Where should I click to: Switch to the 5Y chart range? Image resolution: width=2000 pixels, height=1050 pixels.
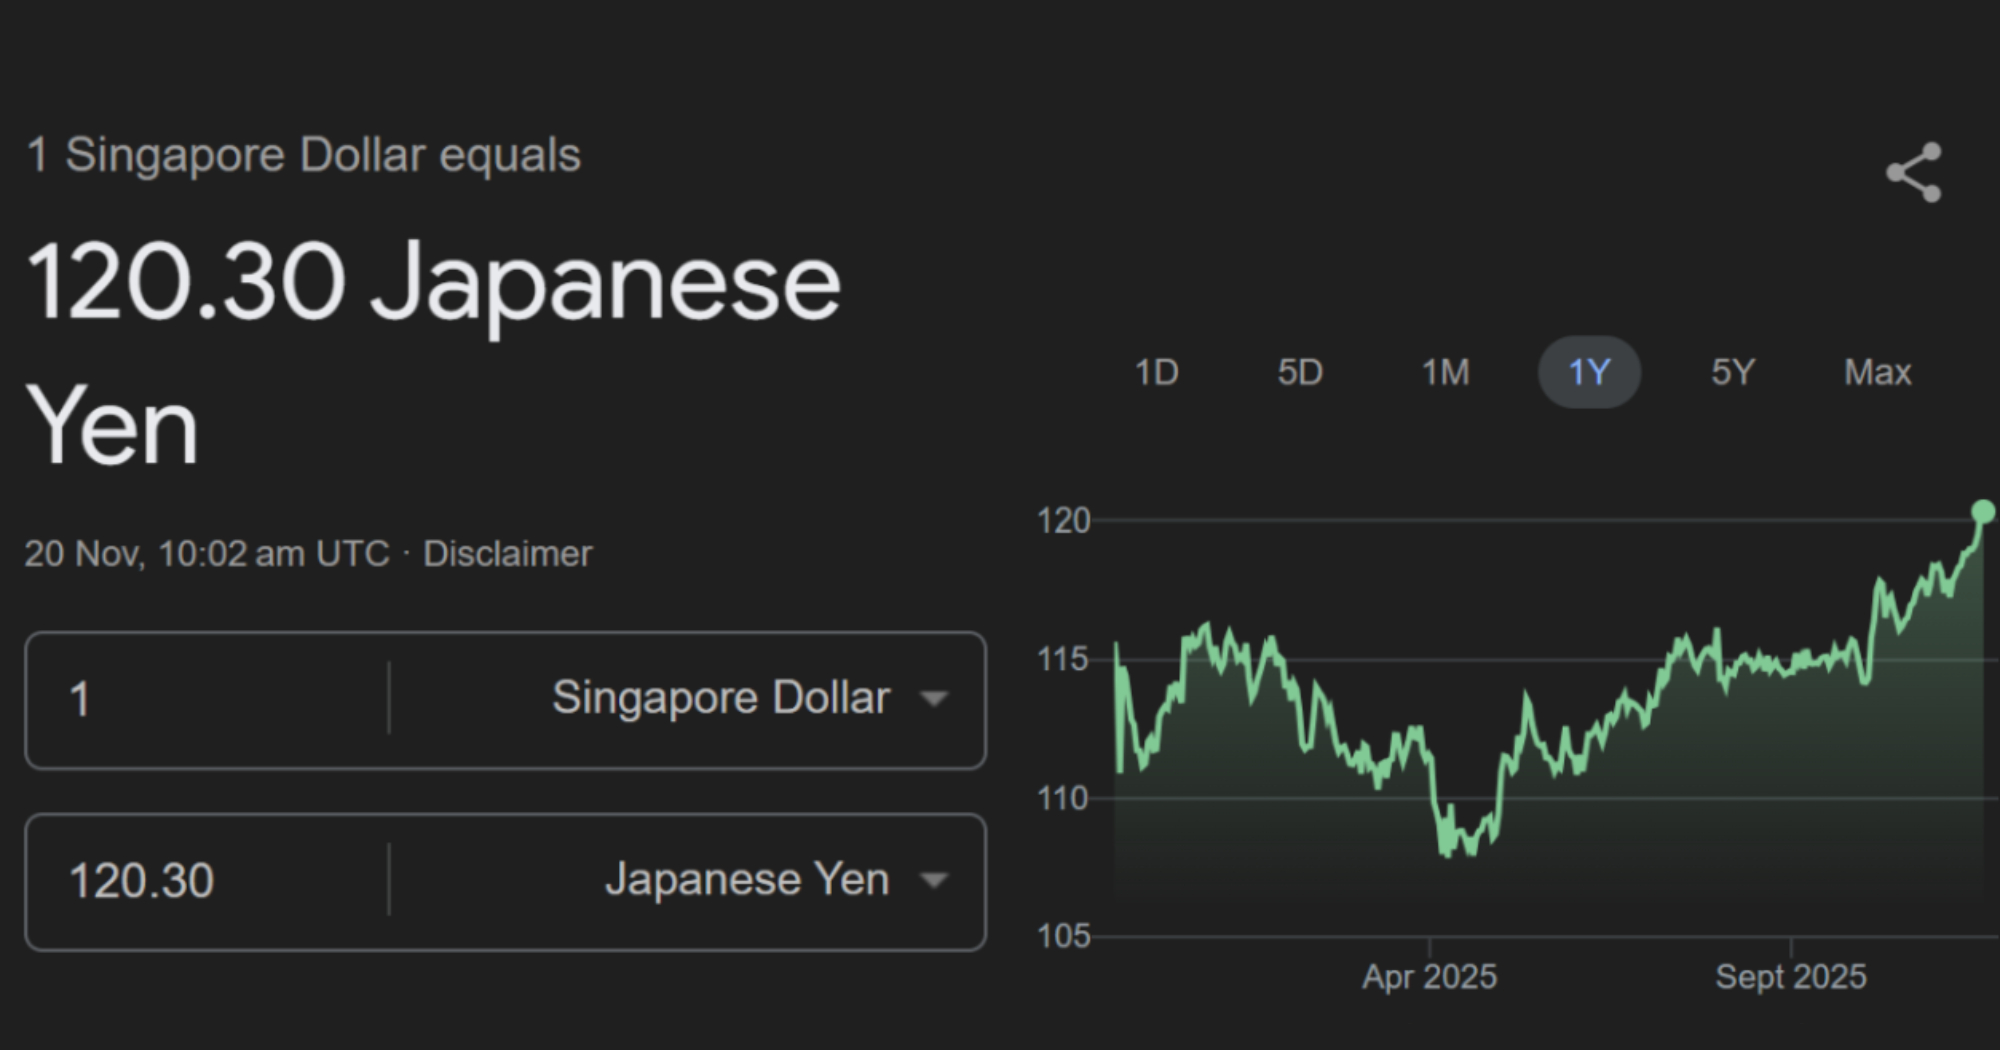[1732, 372]
